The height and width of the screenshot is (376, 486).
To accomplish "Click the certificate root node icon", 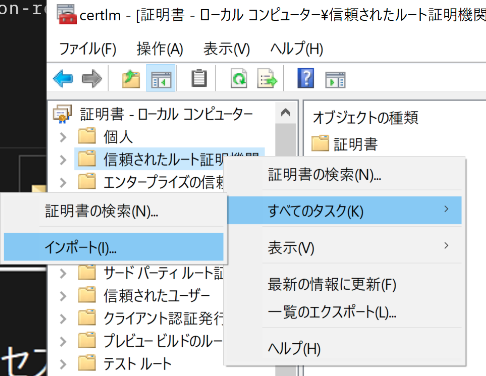I will point(62,114).
